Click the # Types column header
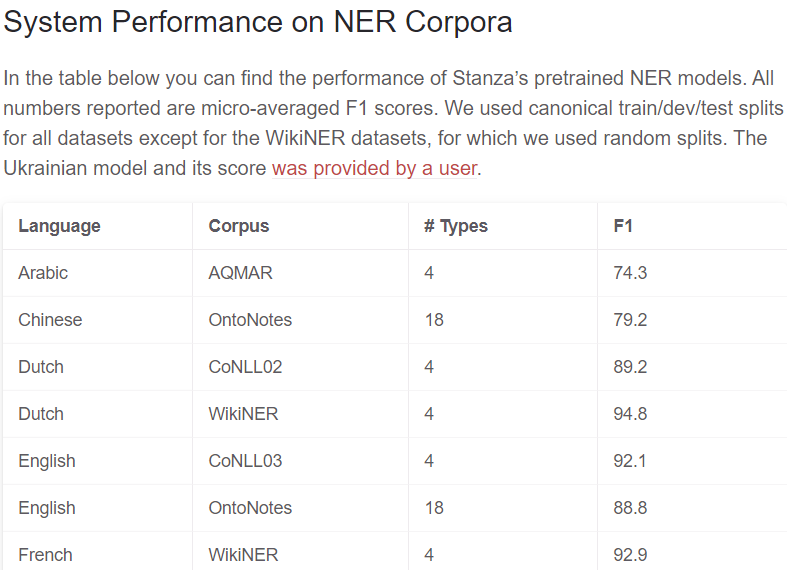Image resolution: width=787 pixels, height=570 pixels. click(x=456, y=226)
